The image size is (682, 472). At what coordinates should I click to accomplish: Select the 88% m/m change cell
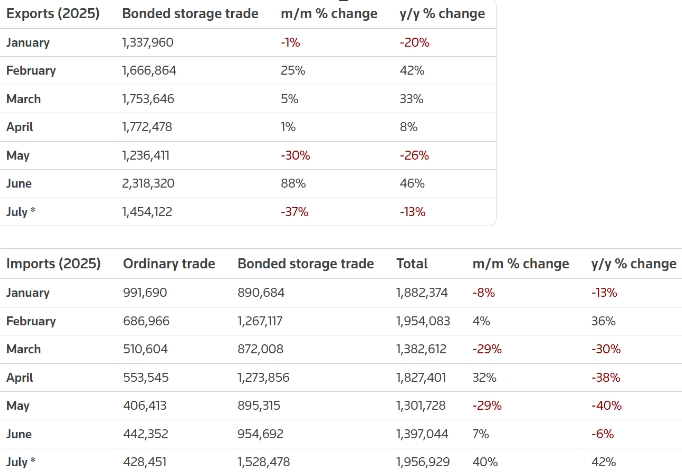click(x=295, y=184)
